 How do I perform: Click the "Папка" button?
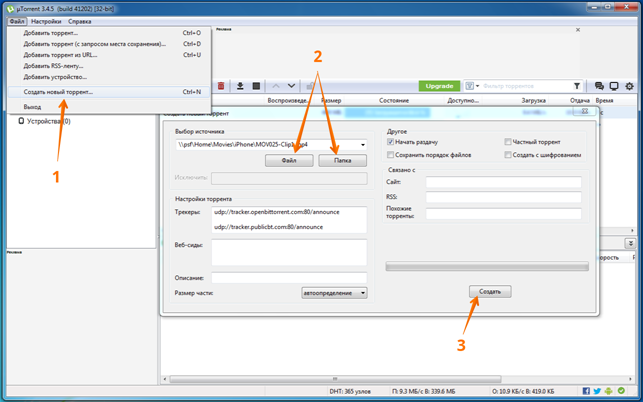342,160
